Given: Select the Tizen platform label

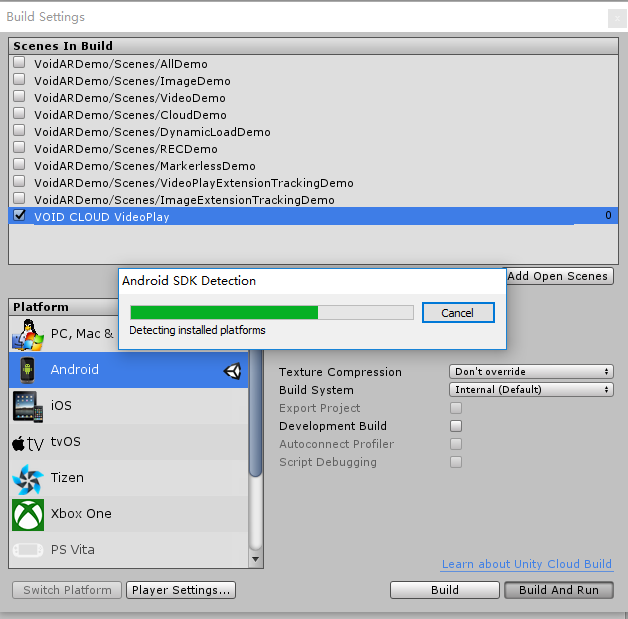Looking at the screenshot, I should click(x=67, y=478).
